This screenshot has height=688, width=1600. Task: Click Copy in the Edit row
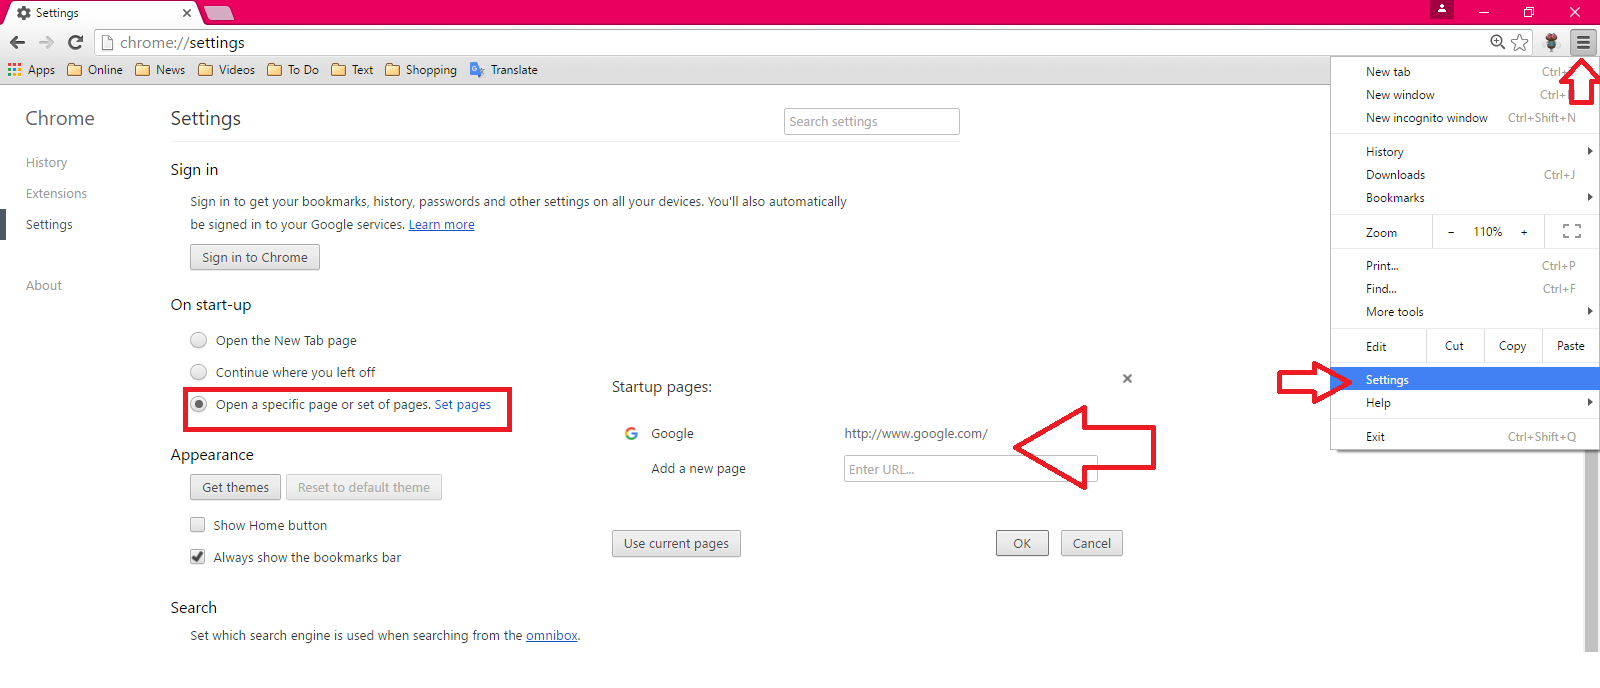pos(1513,346)
